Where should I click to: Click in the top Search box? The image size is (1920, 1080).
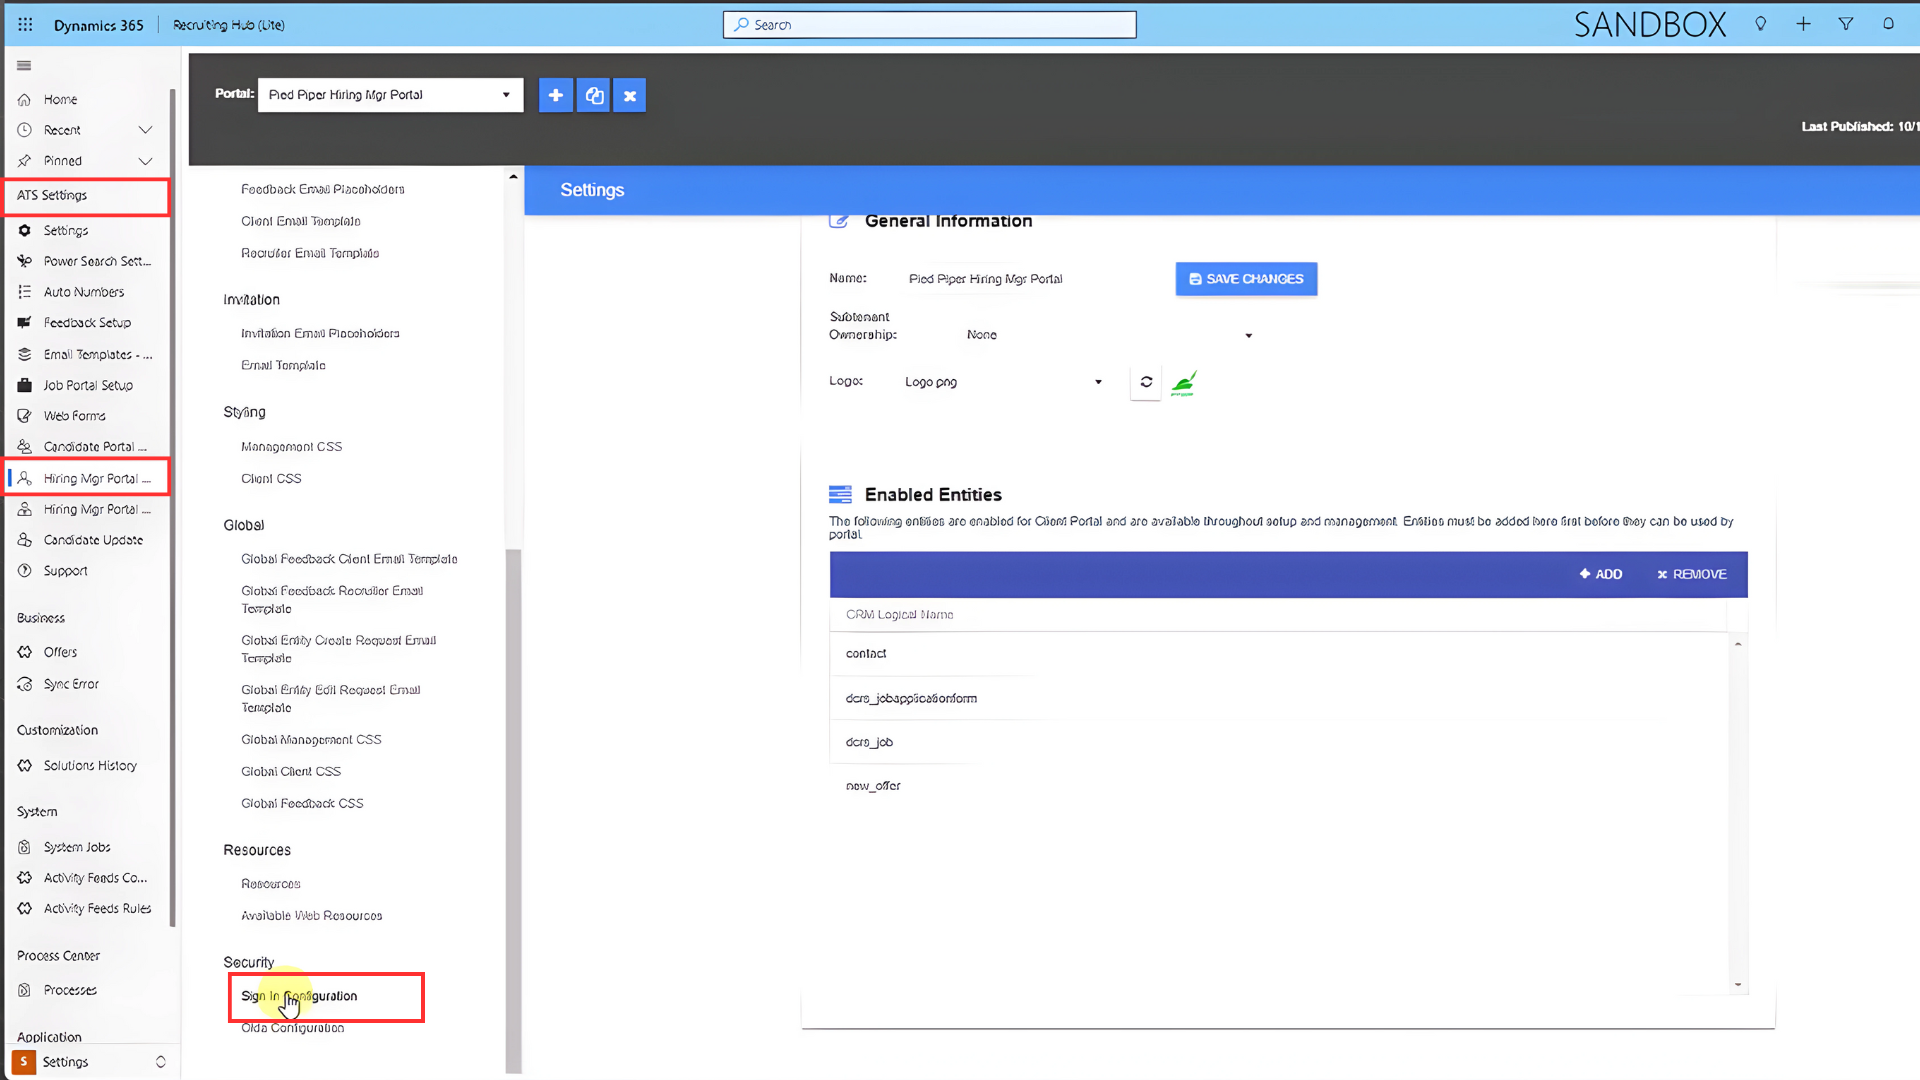(x=930, y=25)
